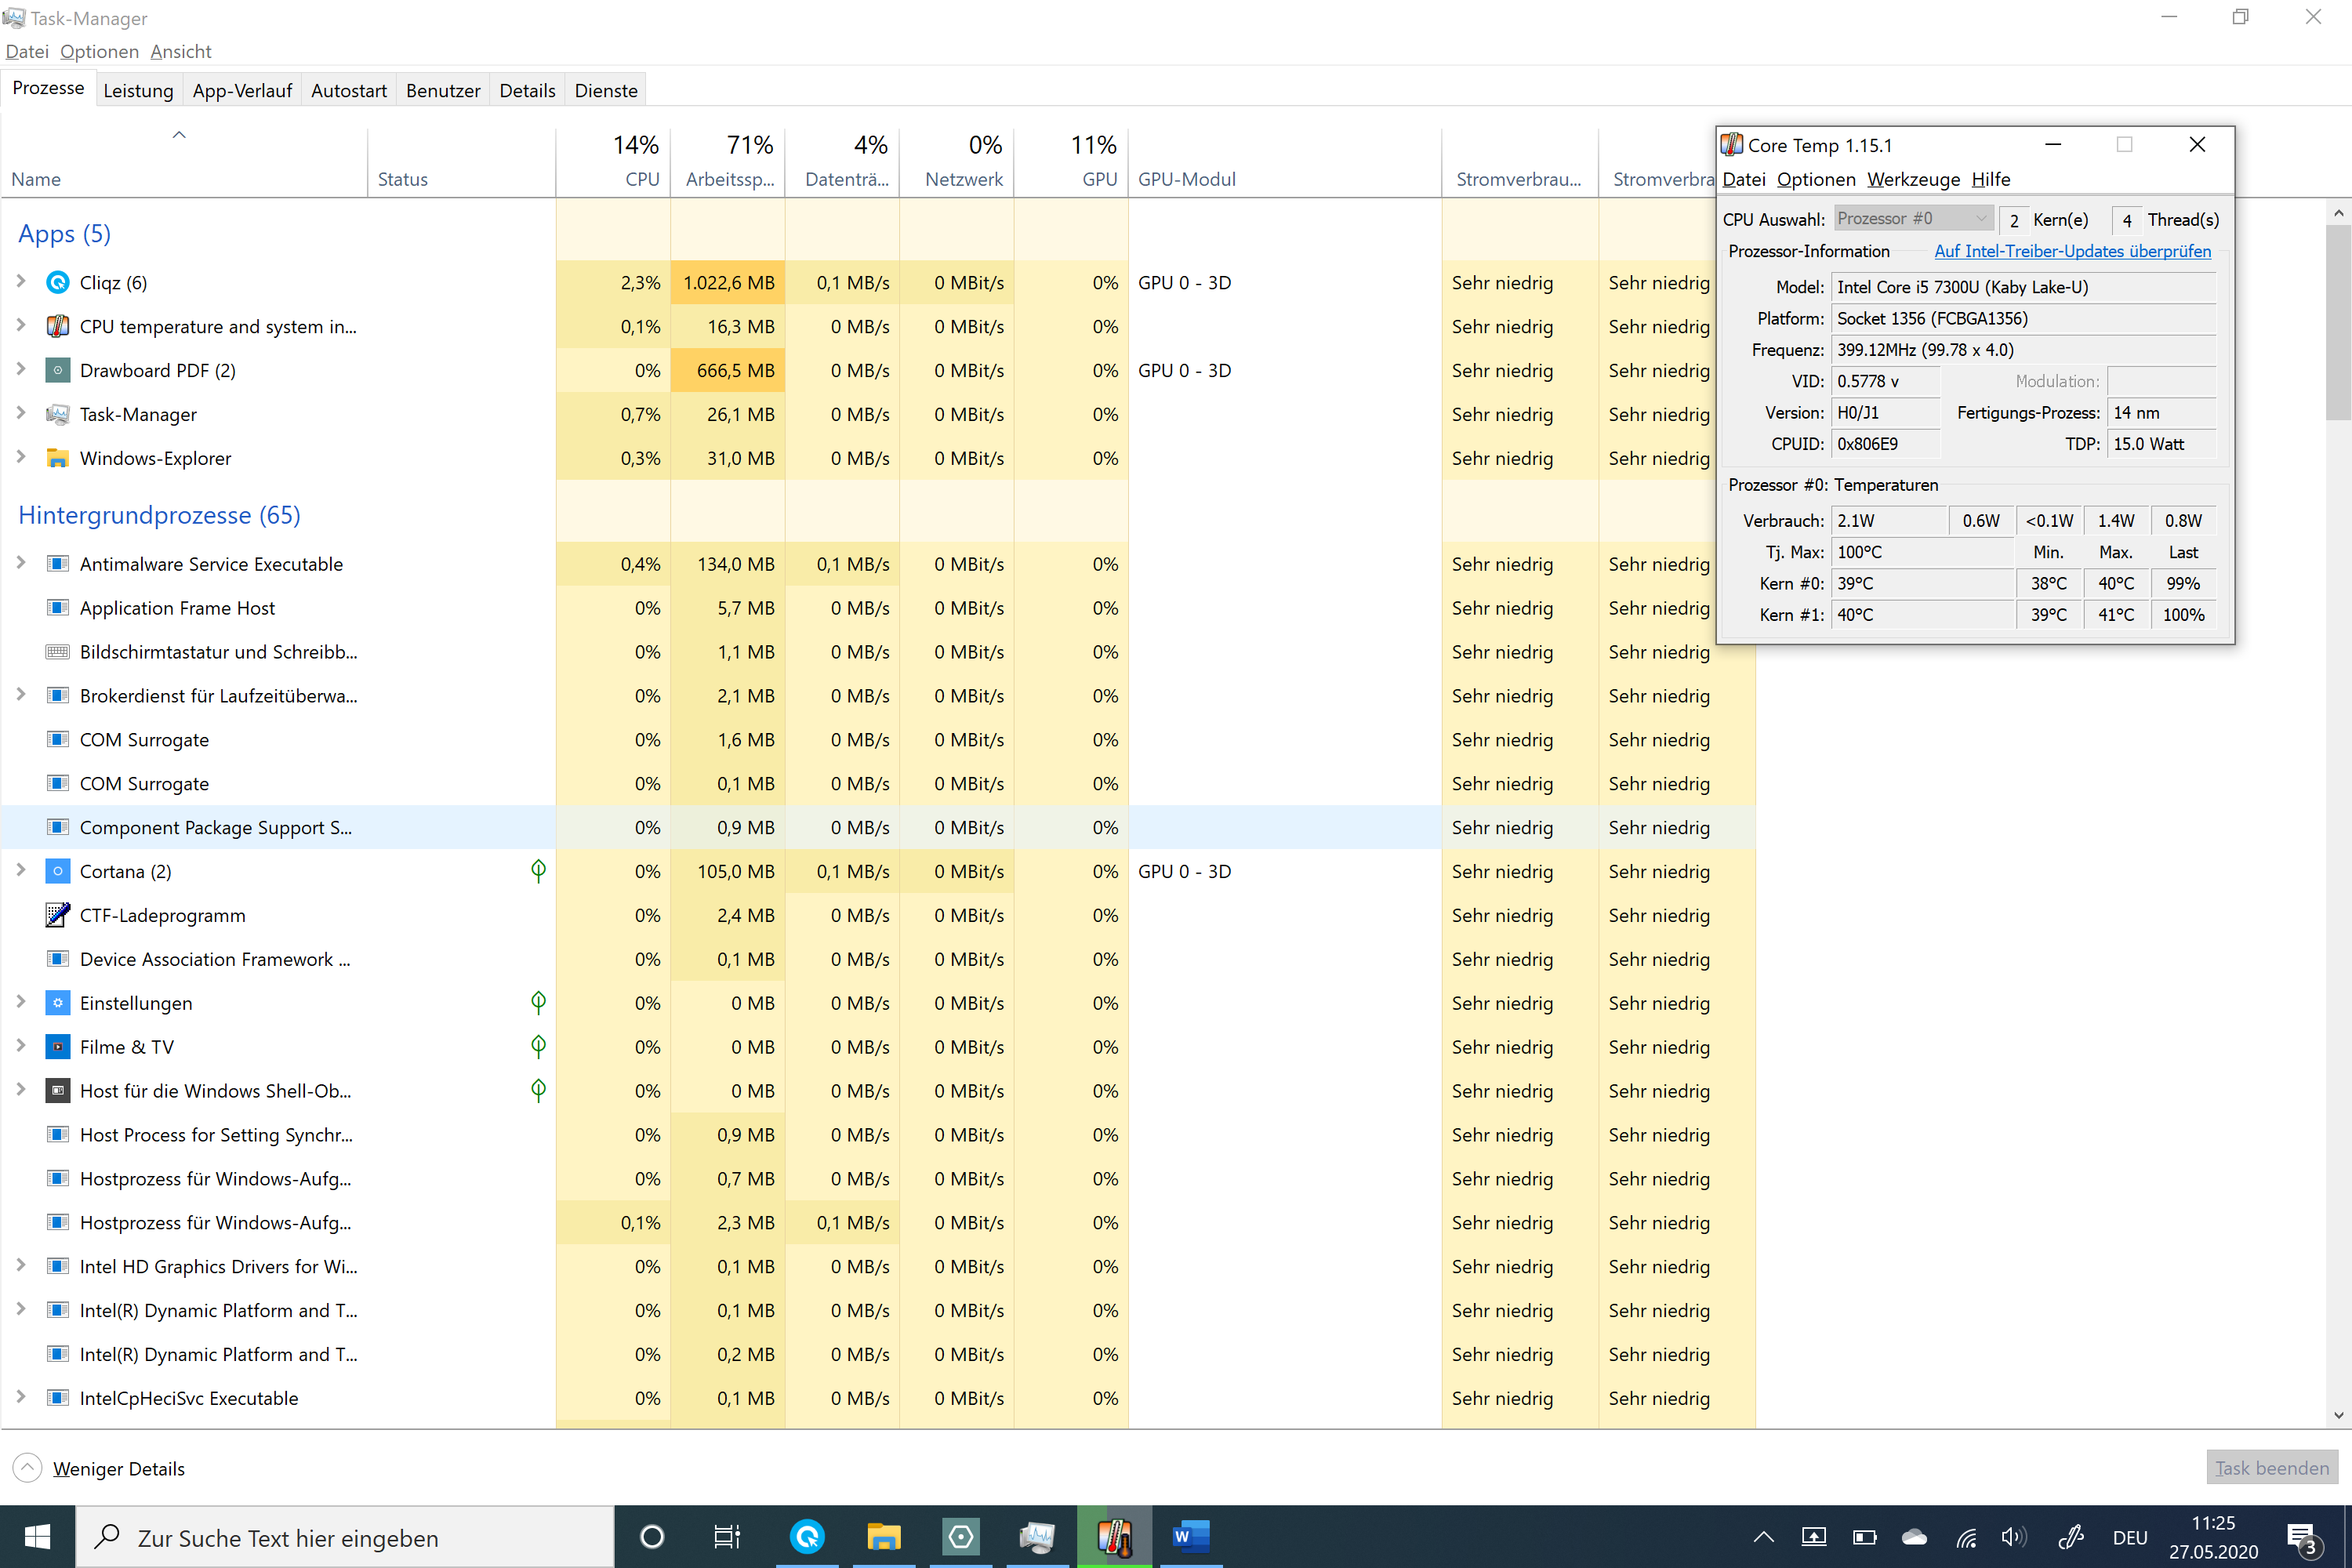The height and width of the screenshot is (1568, 2352).
Task: Switch to the Leistung tab
Action: 138,91
